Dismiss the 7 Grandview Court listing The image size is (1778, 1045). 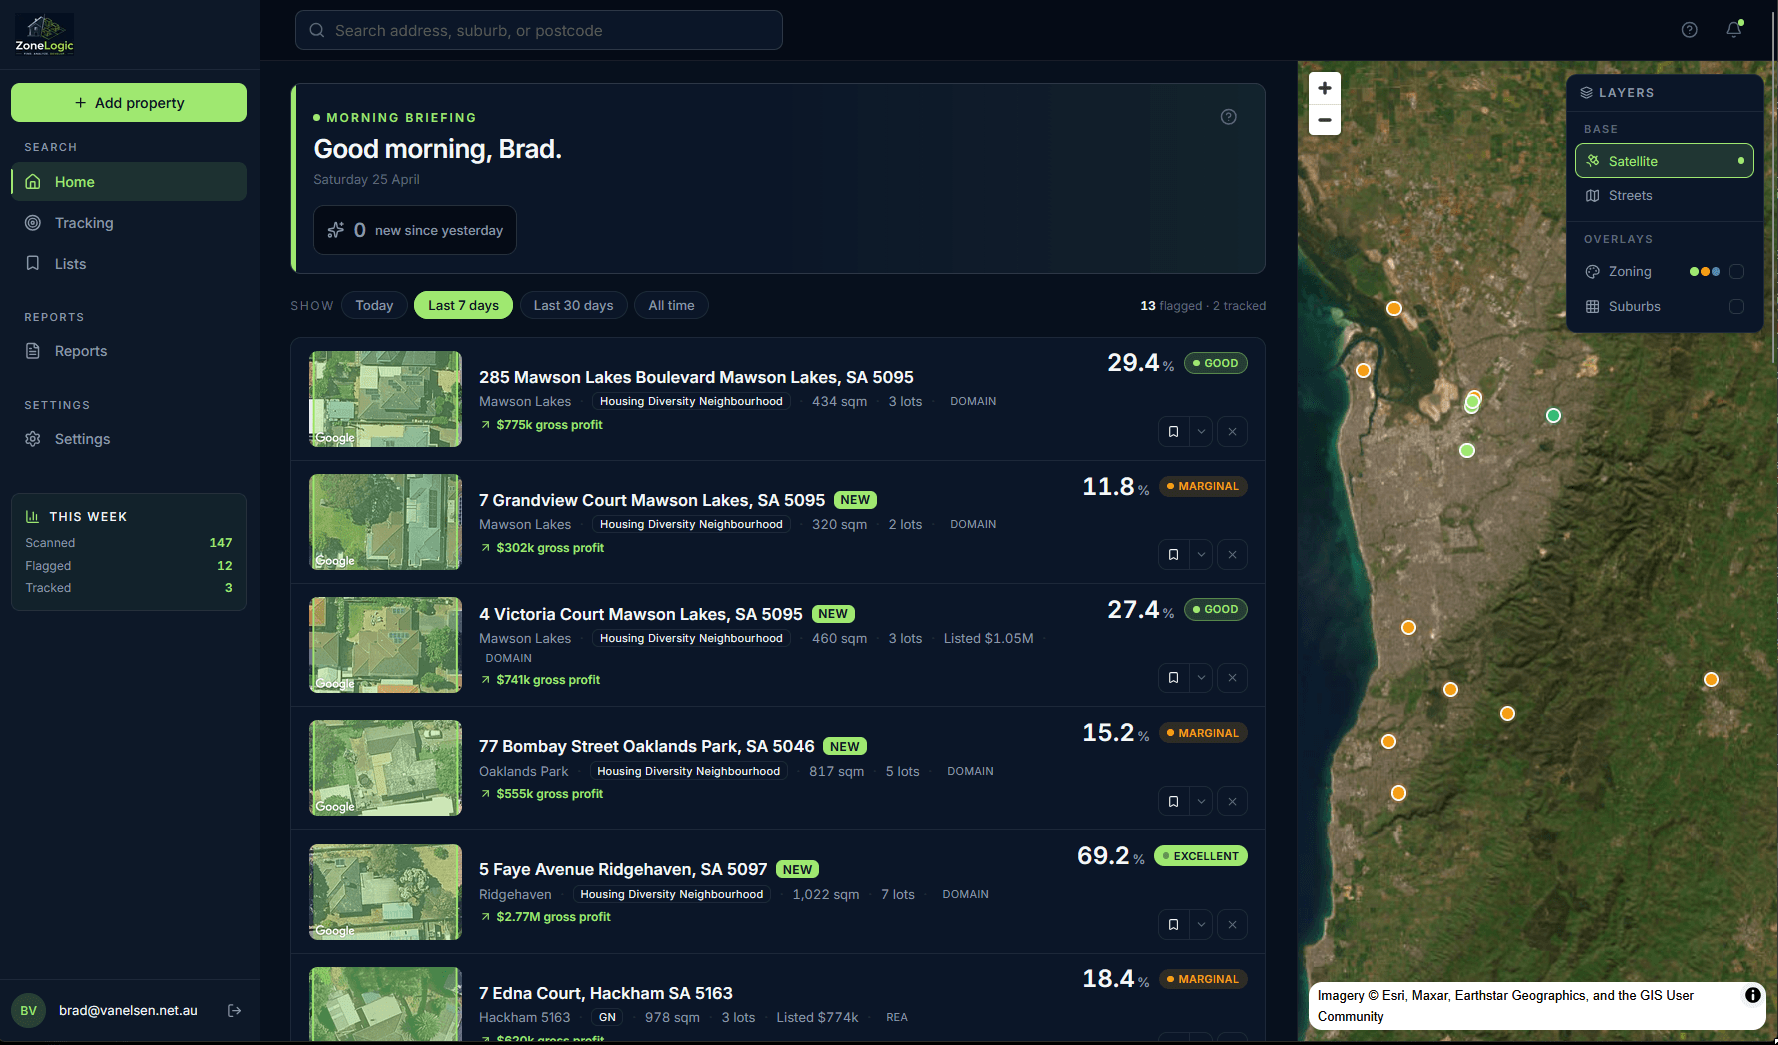[x=1232, y=554]
